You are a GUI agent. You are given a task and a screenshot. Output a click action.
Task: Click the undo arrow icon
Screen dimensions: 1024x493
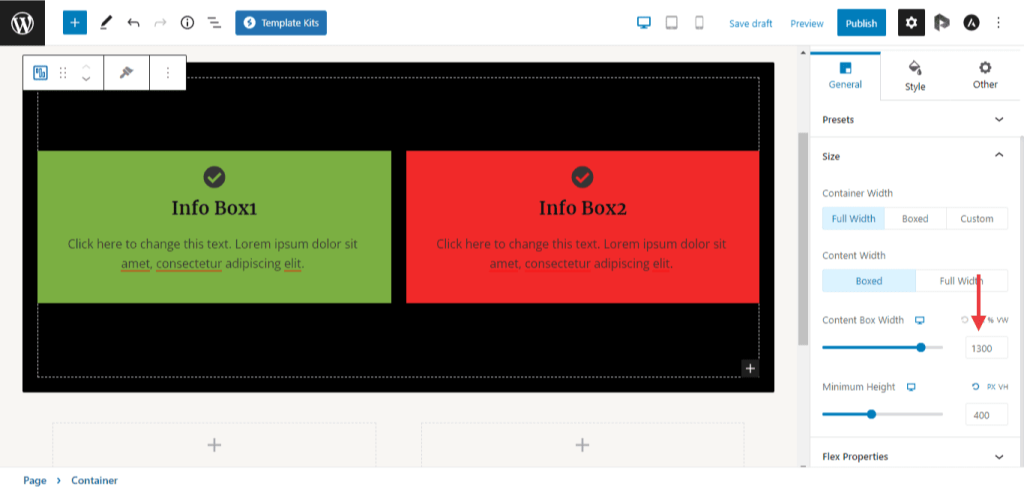point(133,22)
